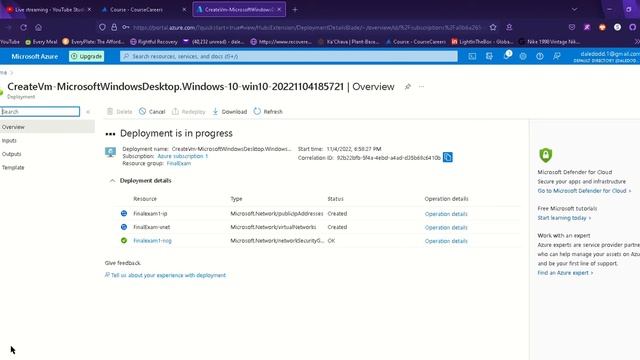The width and height of the screenshot is (640, 360).
Task: Open the Rightful Recovery bookmark
Action: [x=154, y=42]
